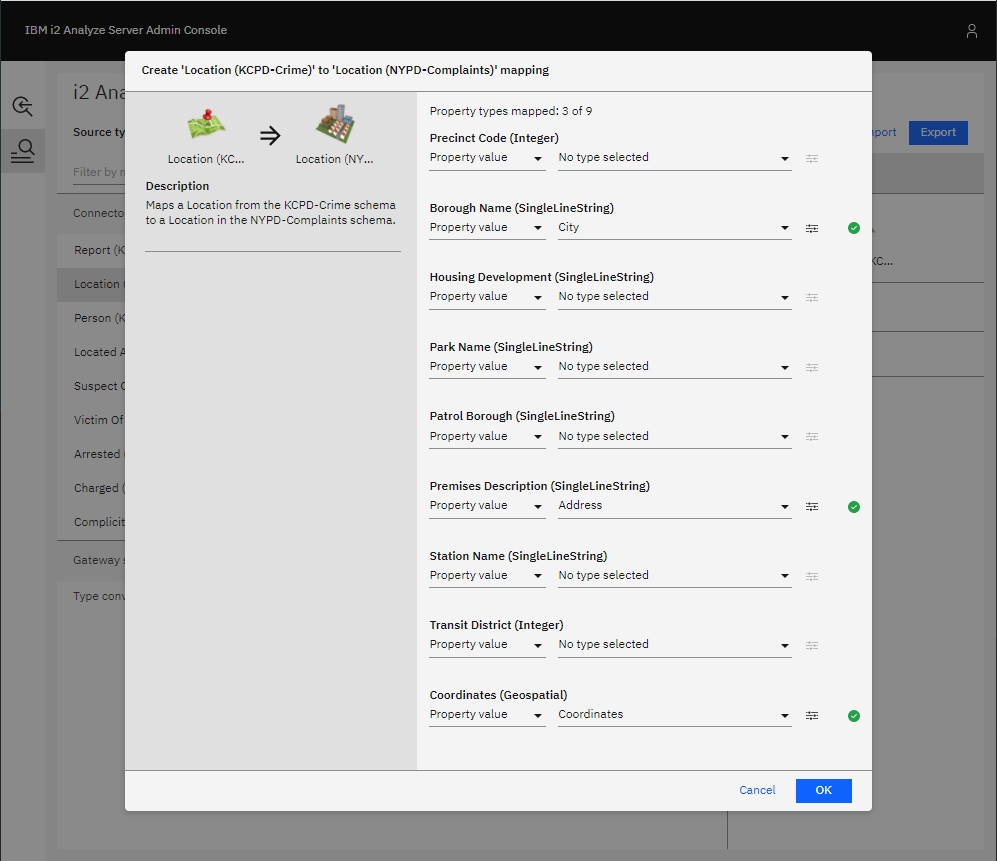The height and width of the screenshot is (861, 997).
Task: Open Premises Description dropdown showing Address
Action: pos(674,506)
